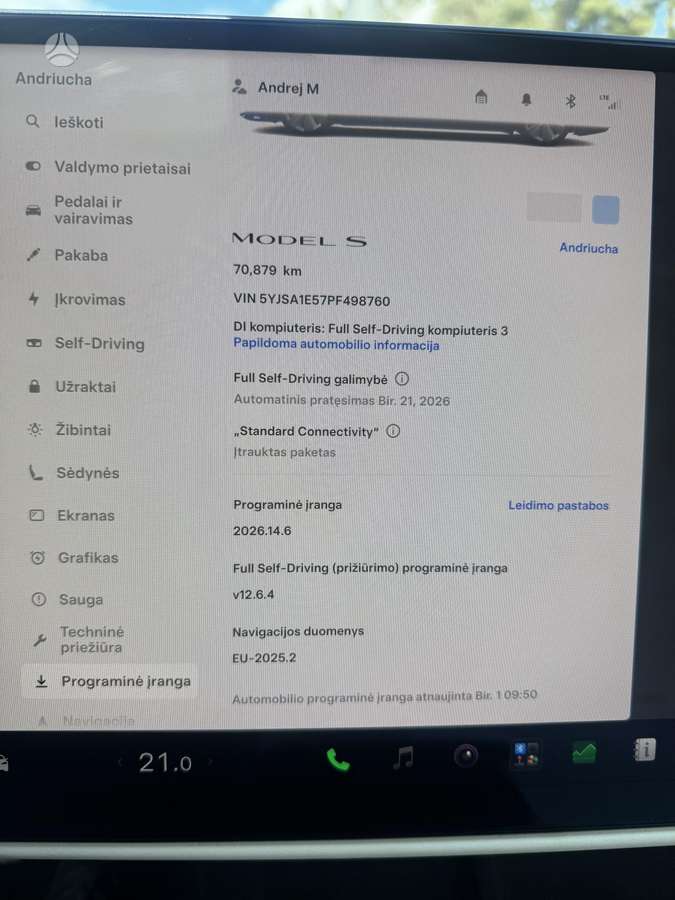675x900 pixels.
Task: Open the Self-Driving menu
Action: coord(85,343)
